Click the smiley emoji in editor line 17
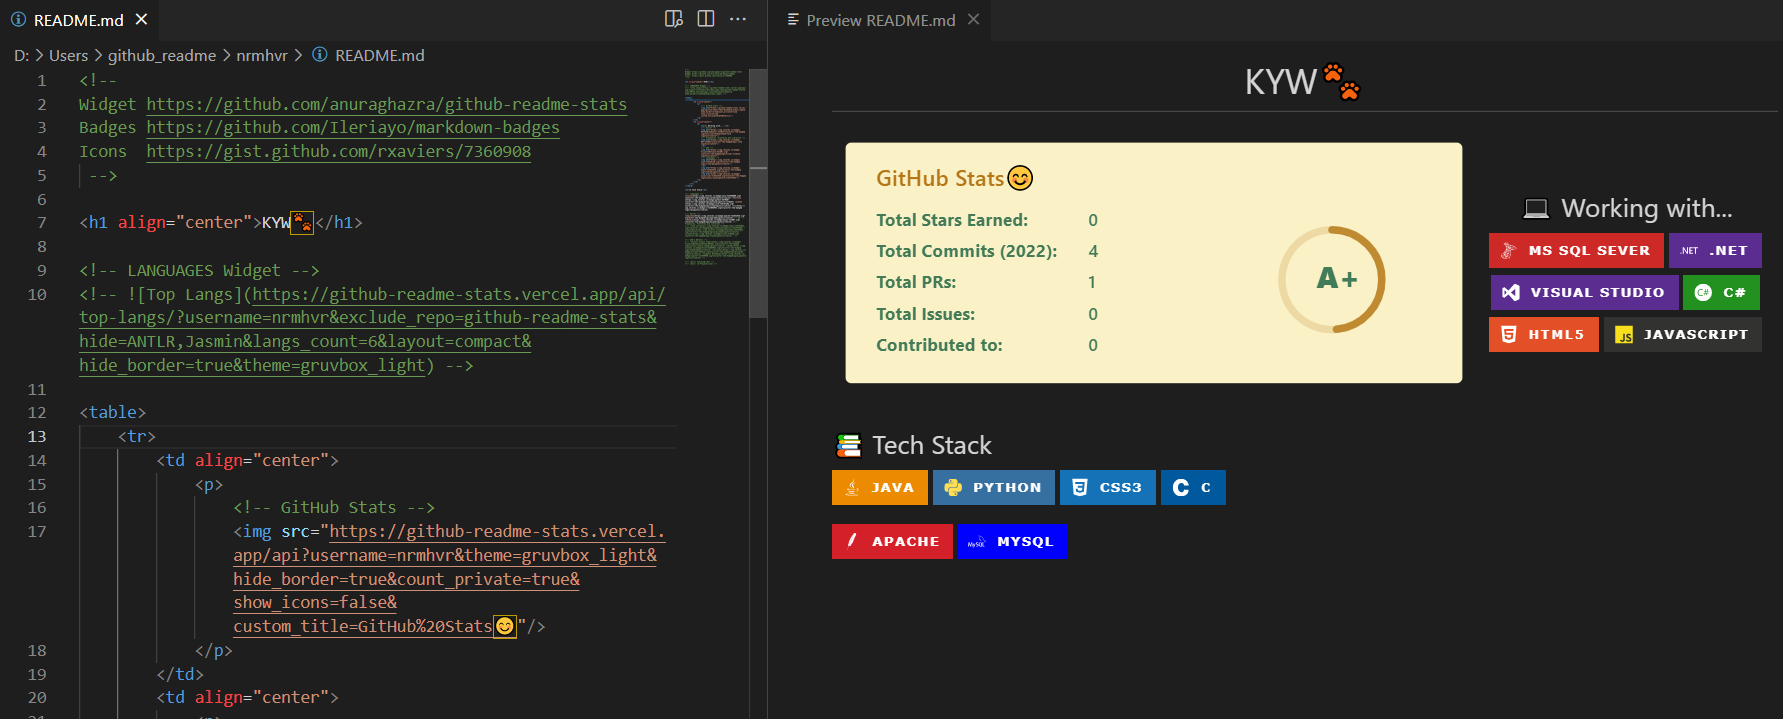The image size is (1783, 719). pyautogui.click(x=505, y=626)
